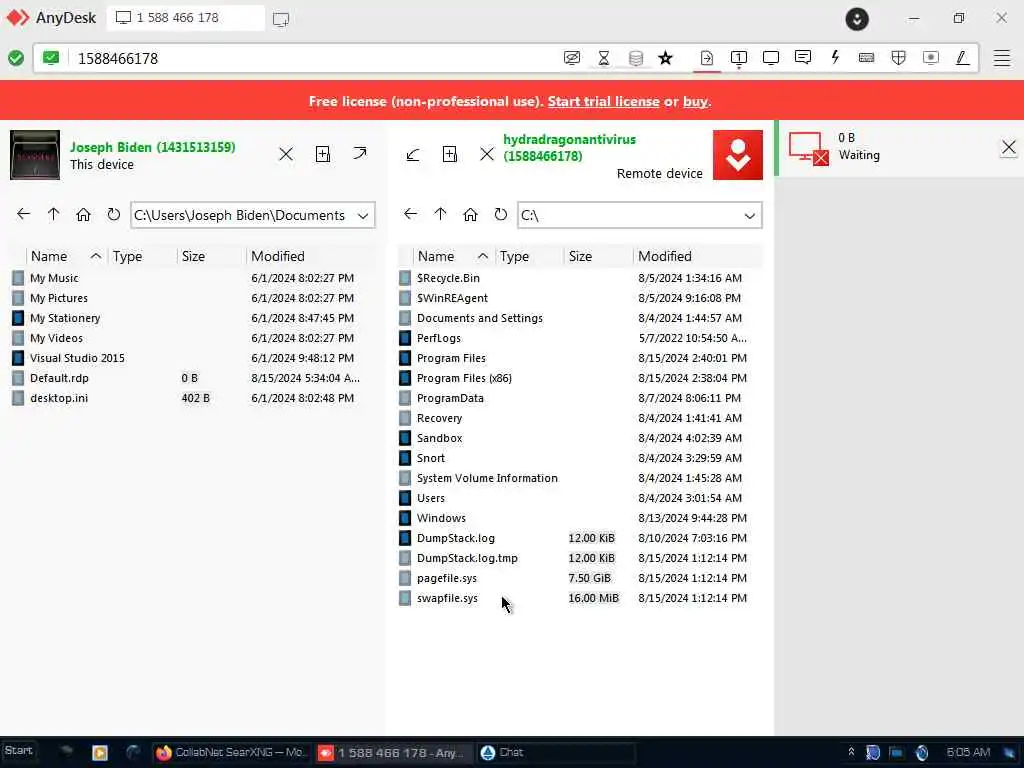
Task: Click the download arrow in remote panel
Action: click(x=413, y=155)
